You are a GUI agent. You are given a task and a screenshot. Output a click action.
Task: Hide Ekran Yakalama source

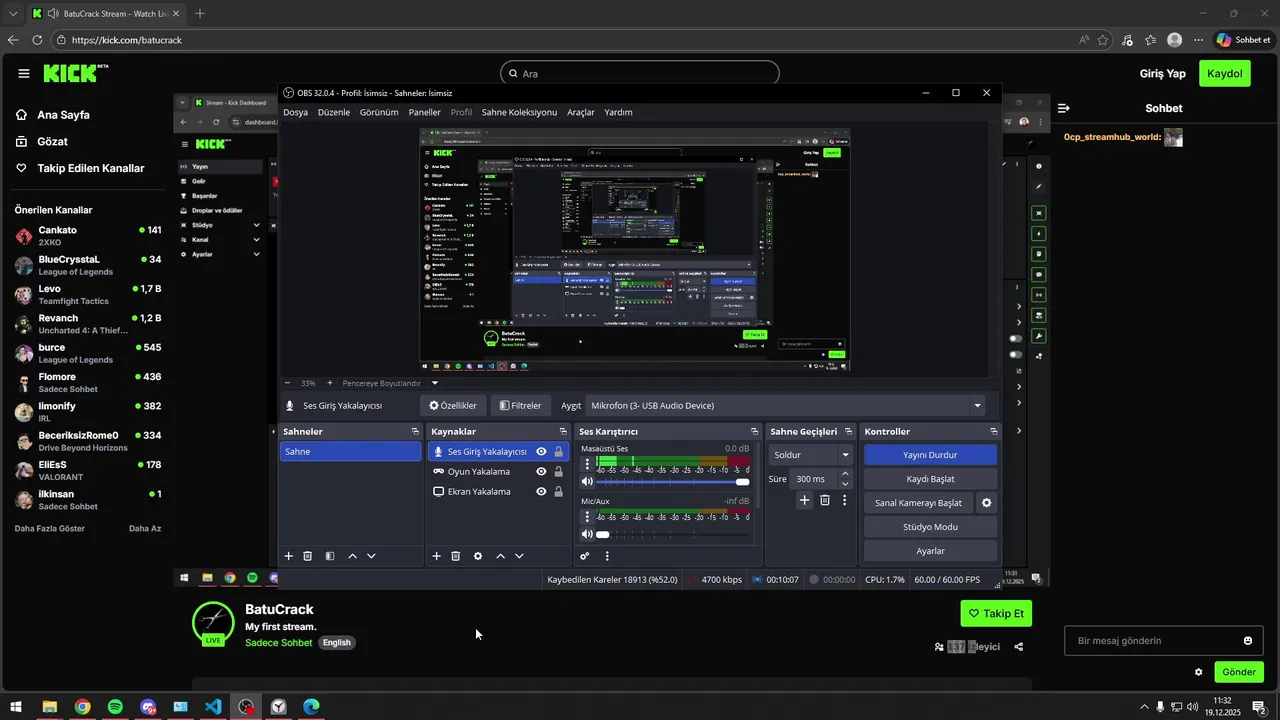pyautogui.click(x=541, y=492)
